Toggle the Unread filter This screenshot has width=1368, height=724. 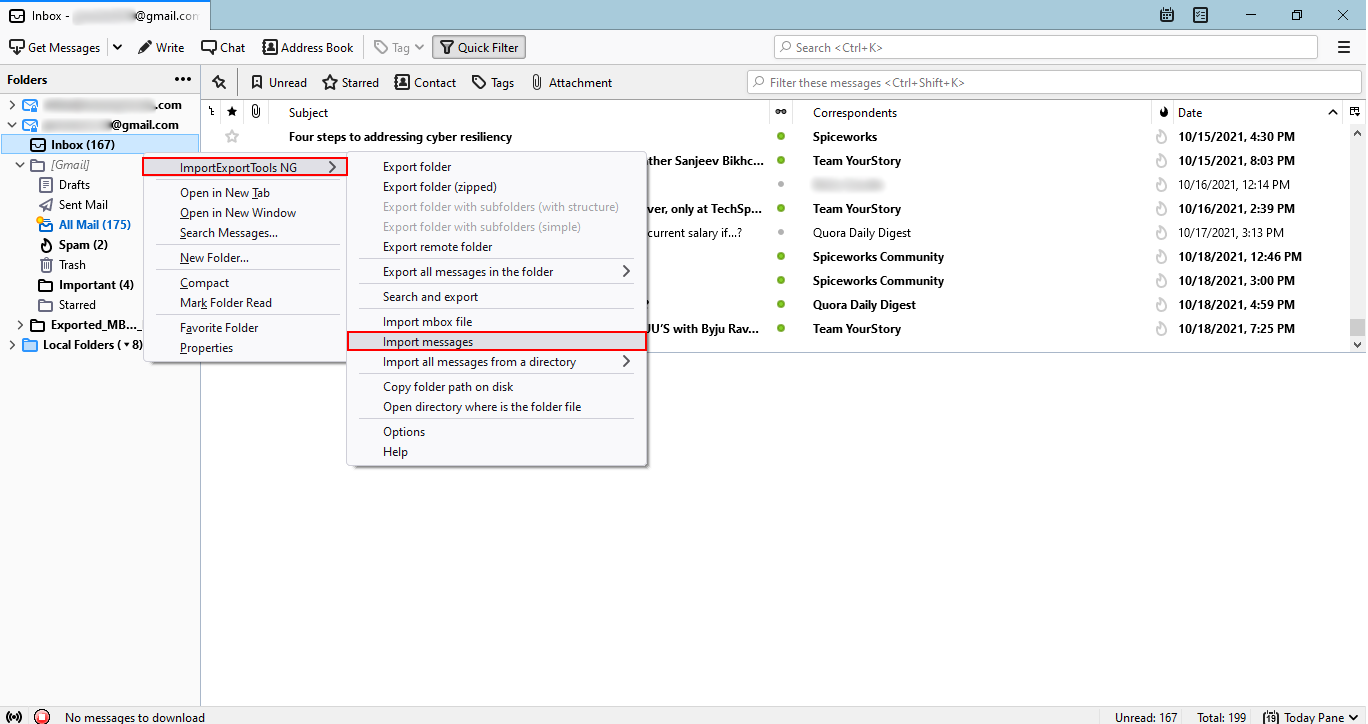[278, 82]
